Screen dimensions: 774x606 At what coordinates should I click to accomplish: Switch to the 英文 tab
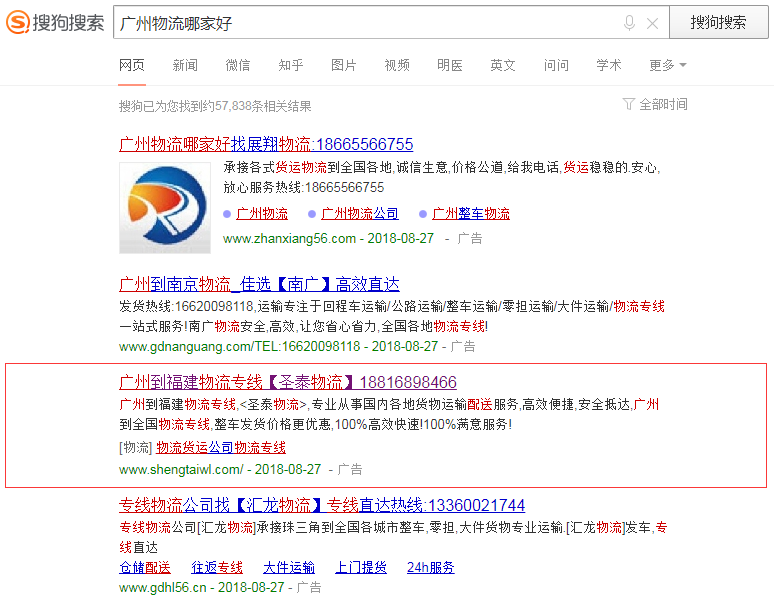[503, 65]
